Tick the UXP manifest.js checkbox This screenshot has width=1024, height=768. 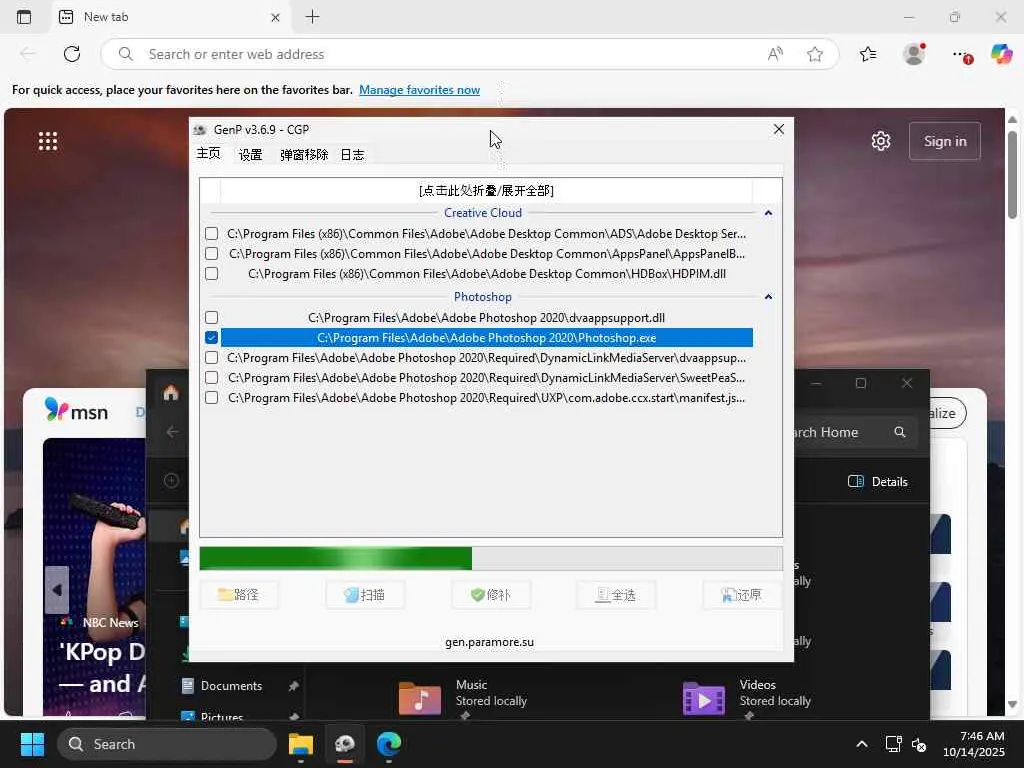(211, 398)
